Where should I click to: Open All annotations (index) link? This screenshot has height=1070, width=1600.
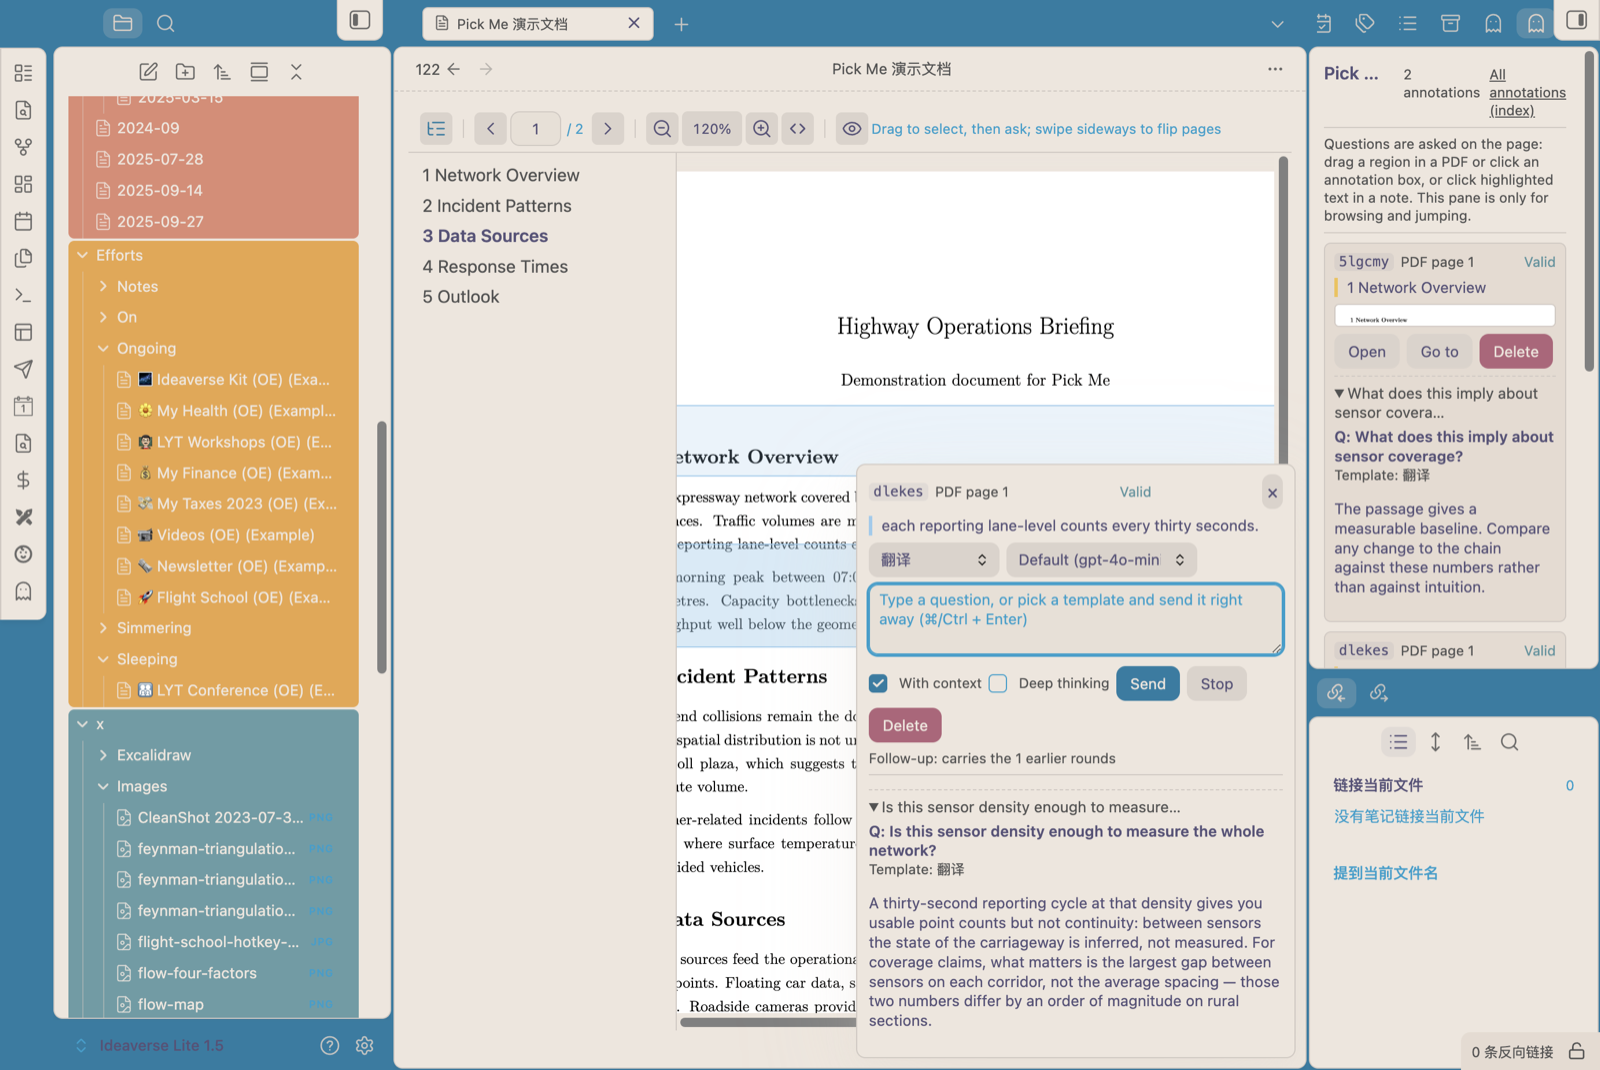tap(1527, 93)
